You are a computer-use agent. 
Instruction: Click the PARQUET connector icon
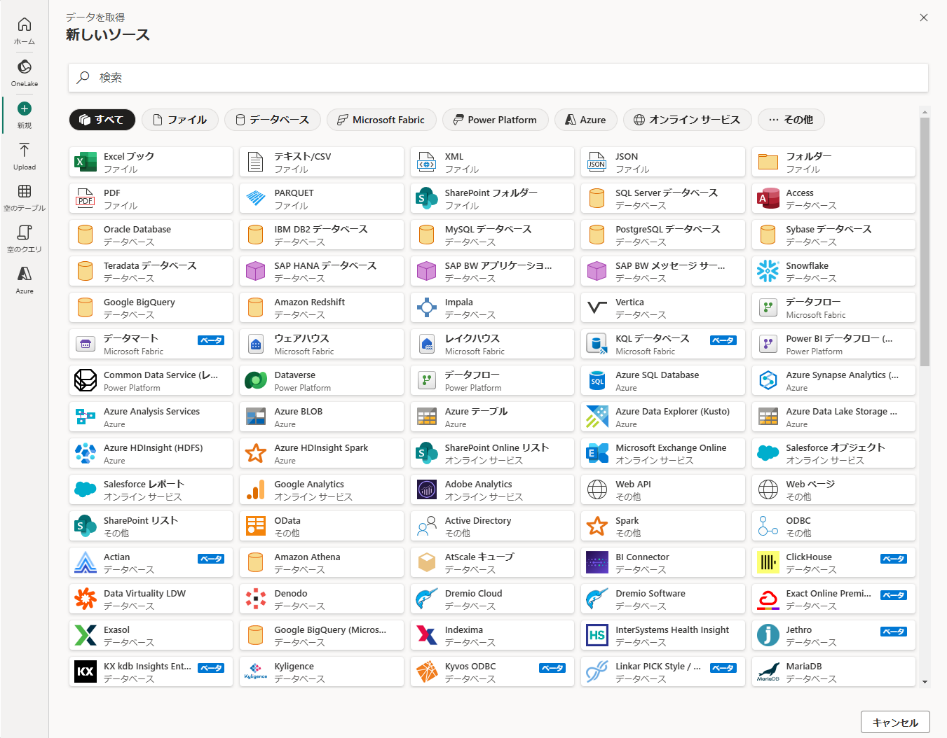point(256,198)
